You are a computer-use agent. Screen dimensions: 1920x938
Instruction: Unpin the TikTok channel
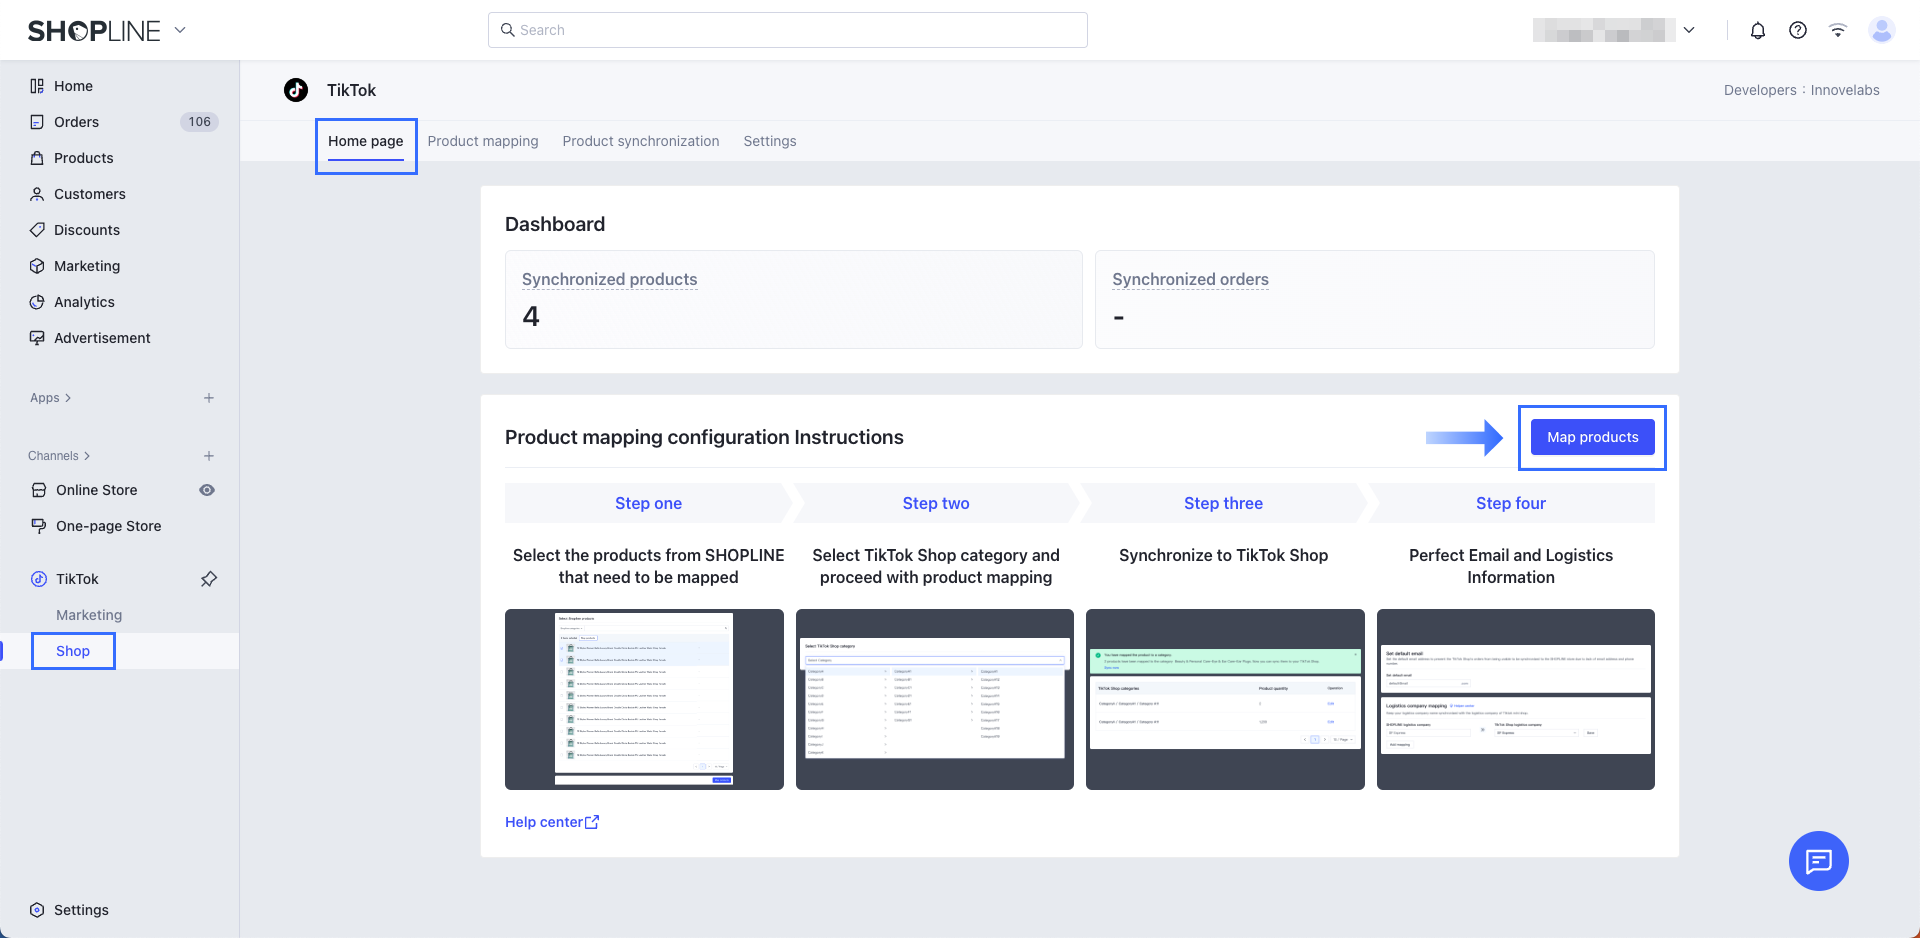209,579
